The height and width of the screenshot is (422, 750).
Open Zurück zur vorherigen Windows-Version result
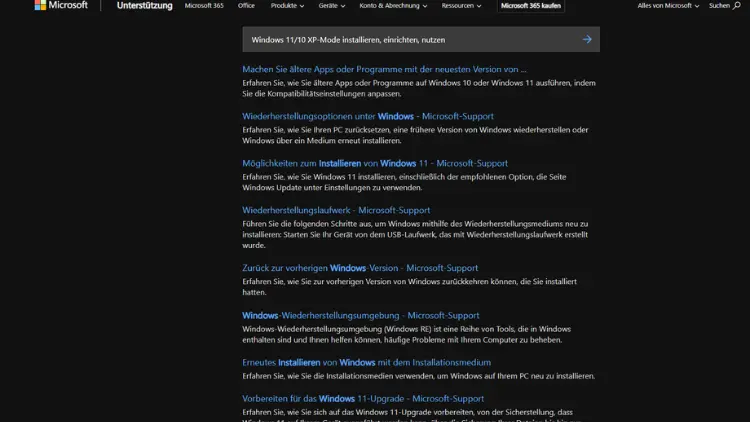pos(360,268)
